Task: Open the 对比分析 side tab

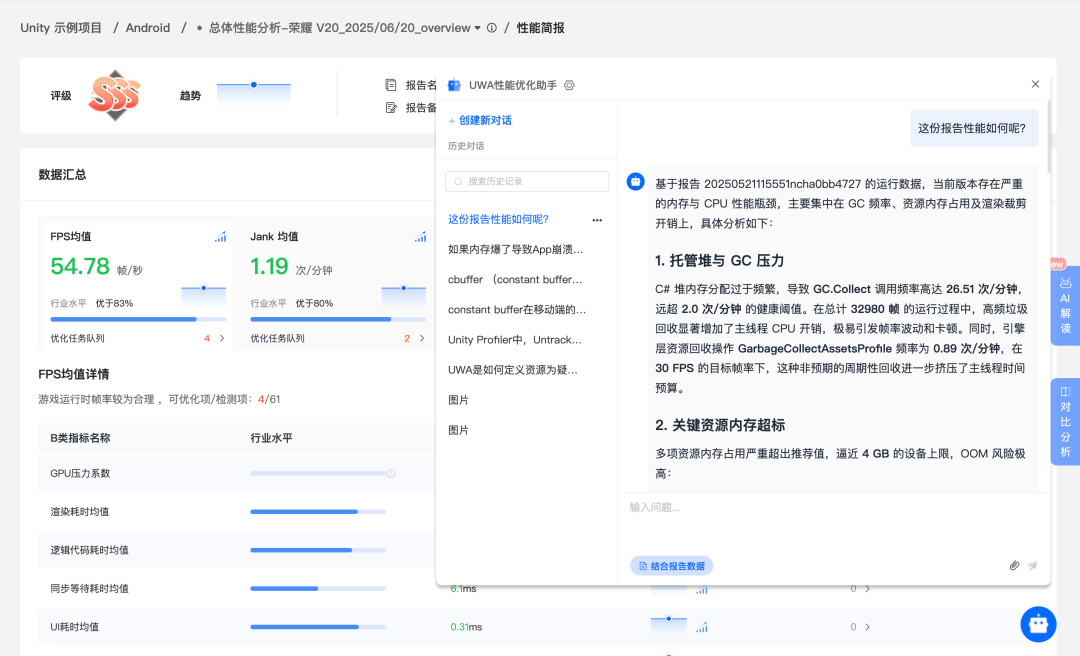Action: pos(1065,421)
